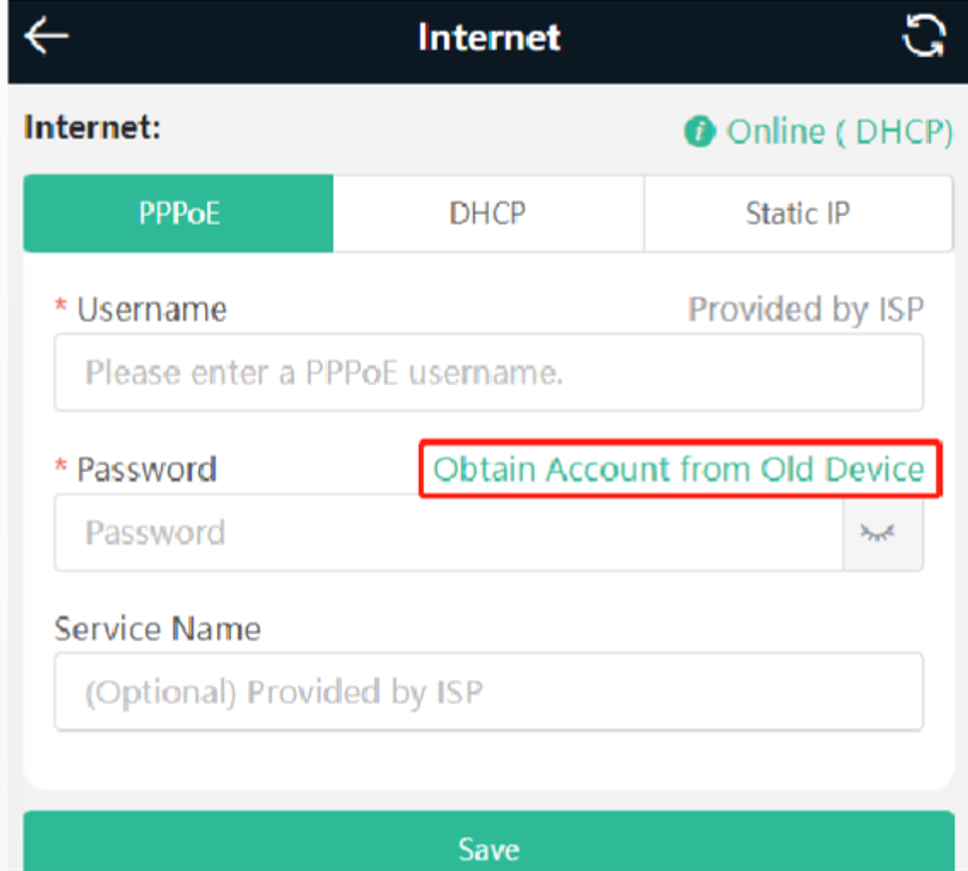Click the red asterisk beside Username
This screenshot has width=968, height=871.
(x=60, y=306)
